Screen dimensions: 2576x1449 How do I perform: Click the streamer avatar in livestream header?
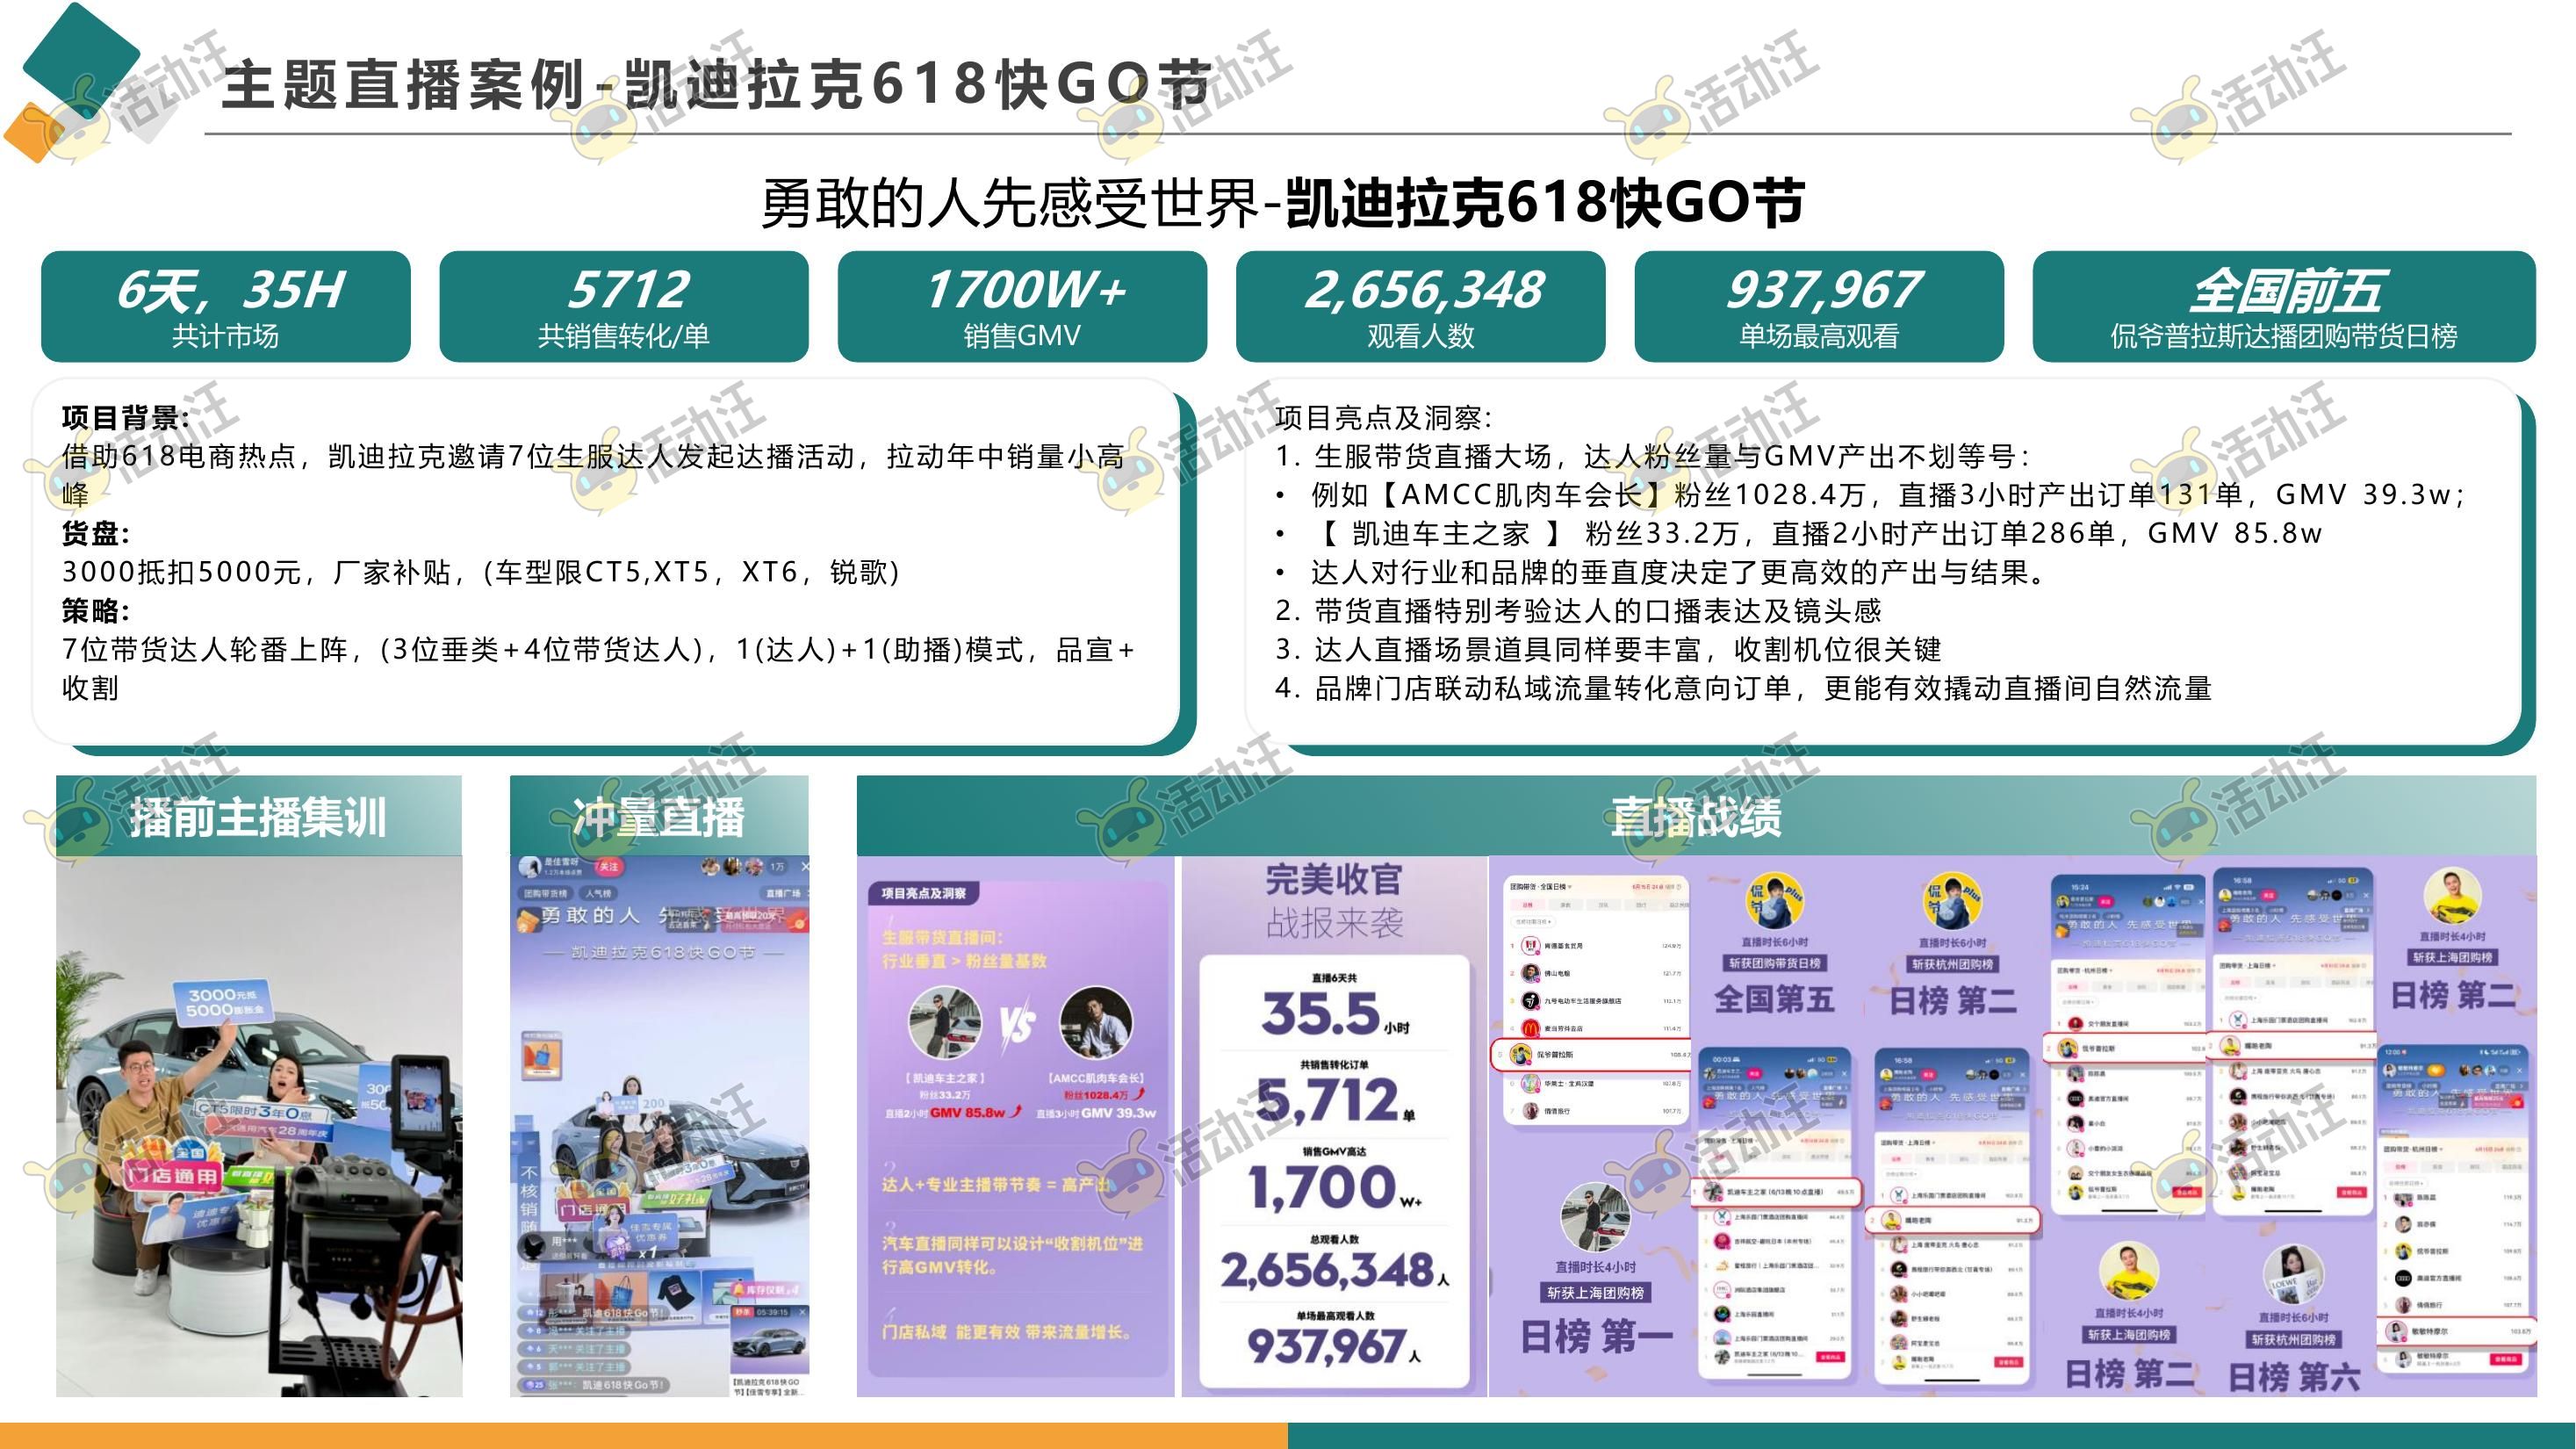[x=529, y=867]
